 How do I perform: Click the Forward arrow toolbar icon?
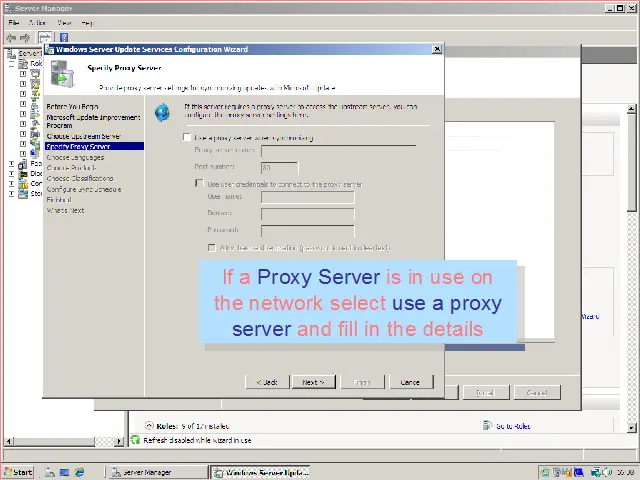tap(24, 37)
